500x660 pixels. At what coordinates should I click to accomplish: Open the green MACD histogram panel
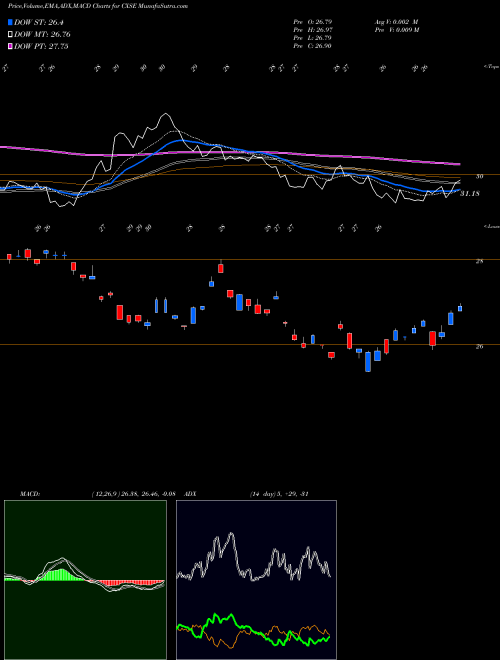[85, 580]
